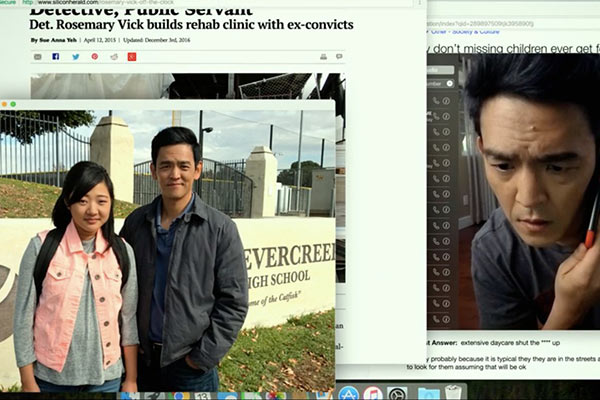Open Society & Culture category link on answers page

coord(476,32)
